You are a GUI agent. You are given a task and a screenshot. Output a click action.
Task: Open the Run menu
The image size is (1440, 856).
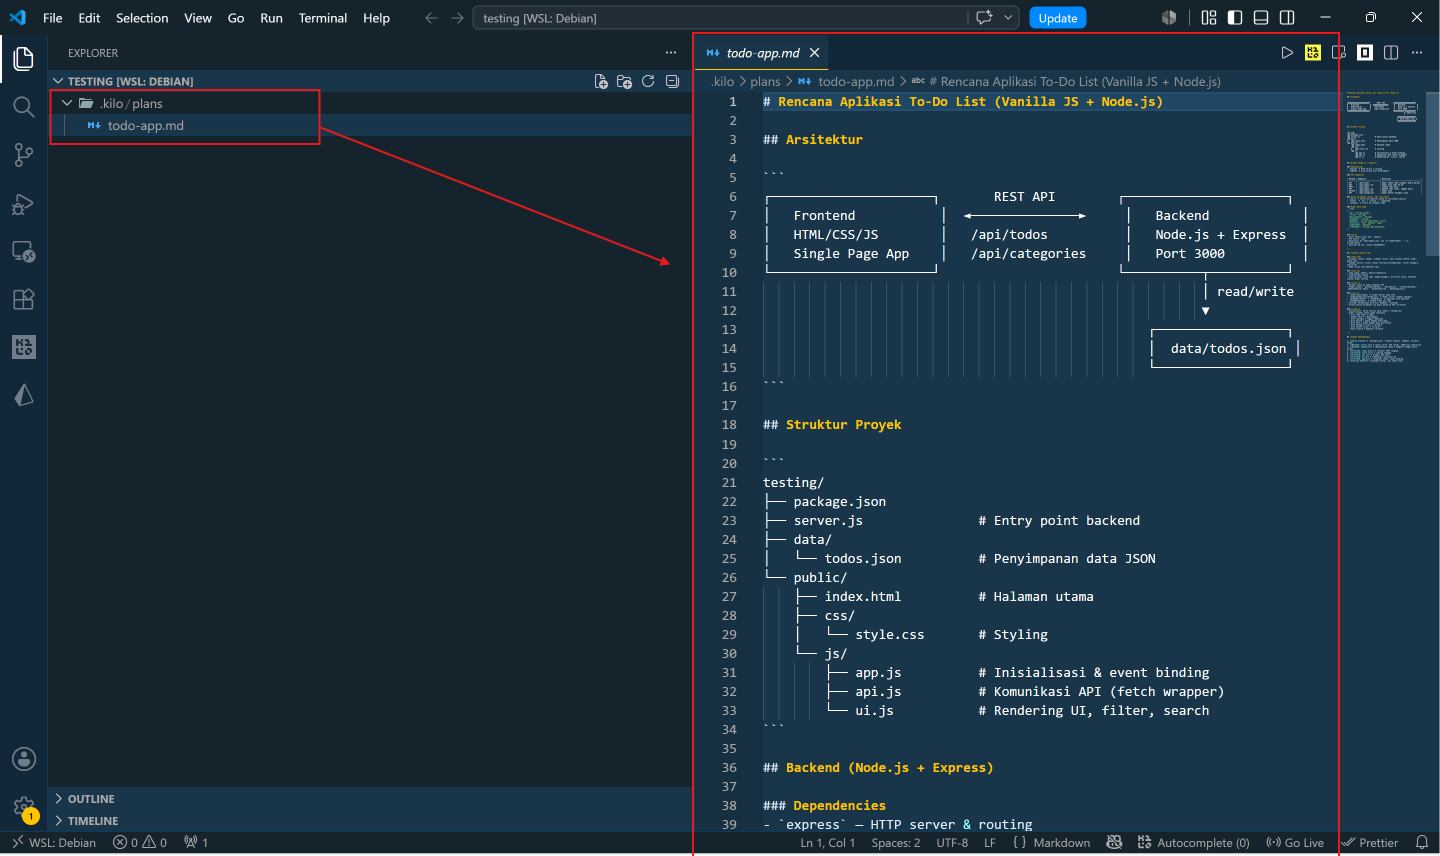click(271, 18)
